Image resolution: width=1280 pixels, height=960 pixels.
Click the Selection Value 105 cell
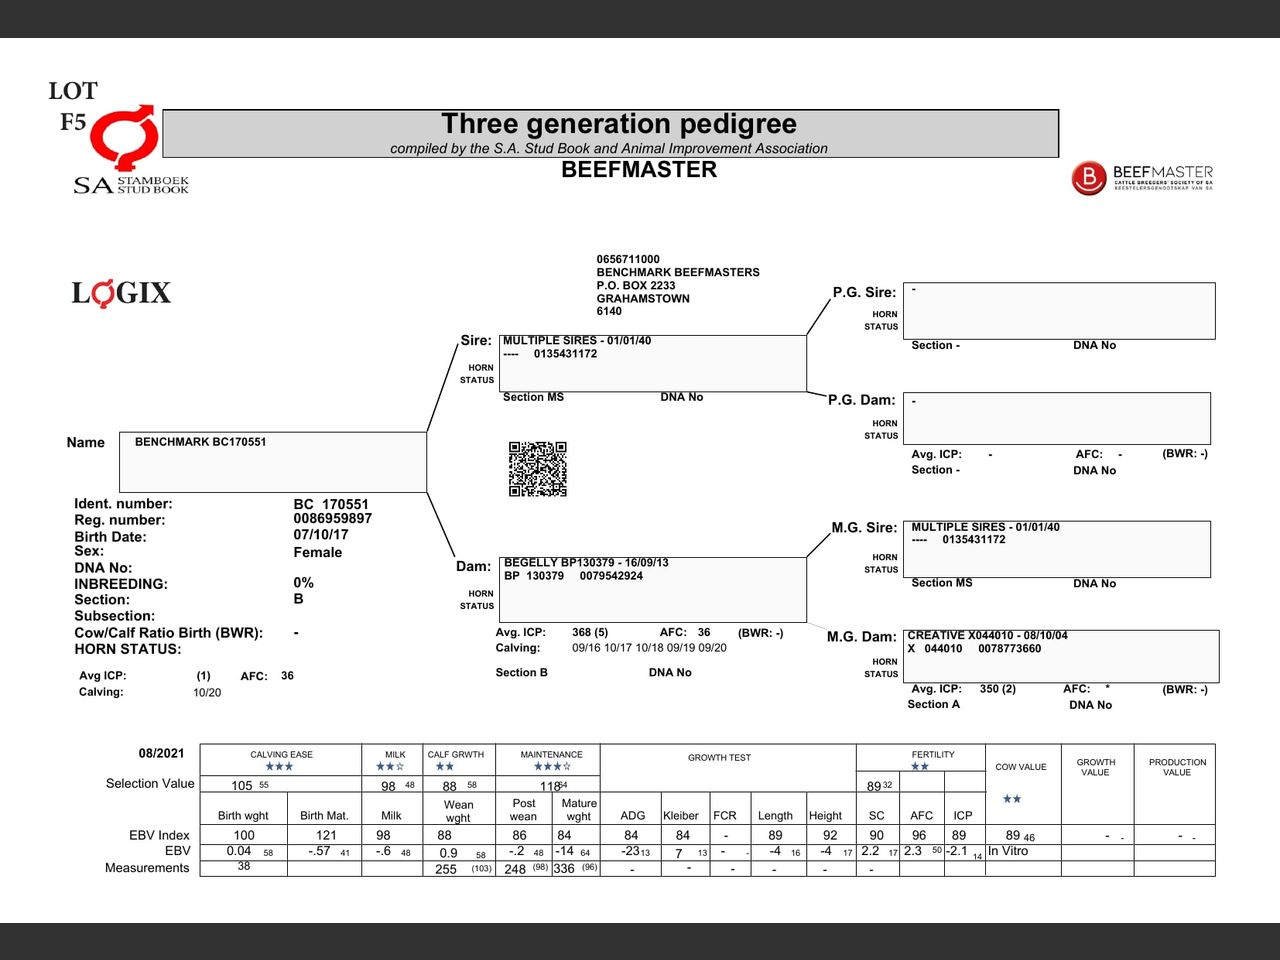tap(243, 785)
